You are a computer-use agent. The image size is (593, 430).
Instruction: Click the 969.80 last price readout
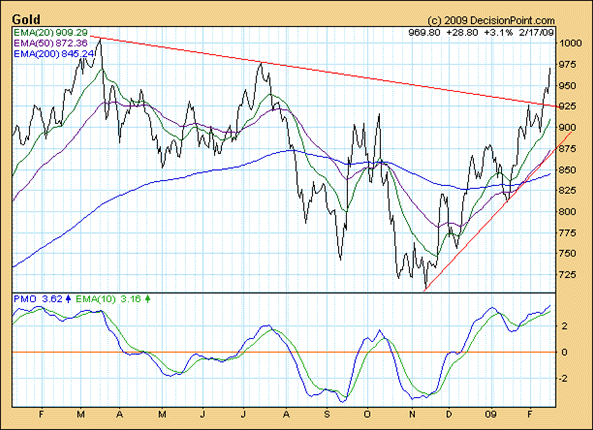[424, 33]
